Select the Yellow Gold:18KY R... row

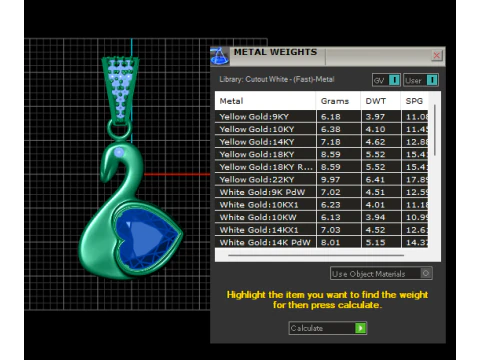pos(321,167)
